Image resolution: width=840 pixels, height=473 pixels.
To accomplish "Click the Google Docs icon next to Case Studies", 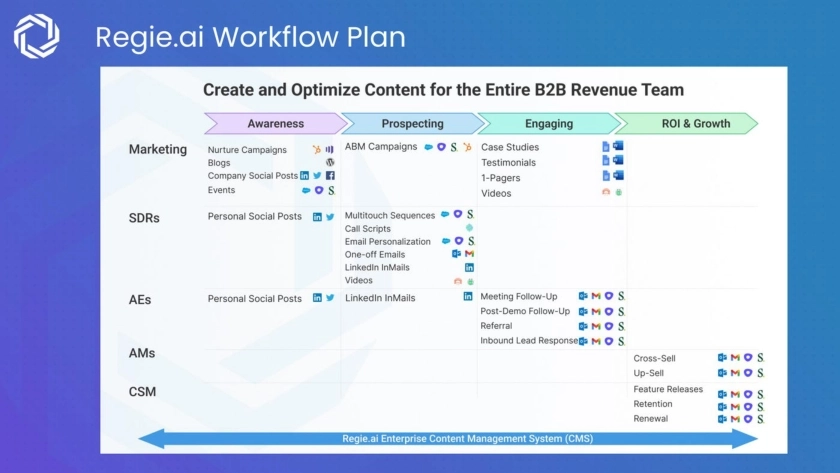I will point(605,147).
